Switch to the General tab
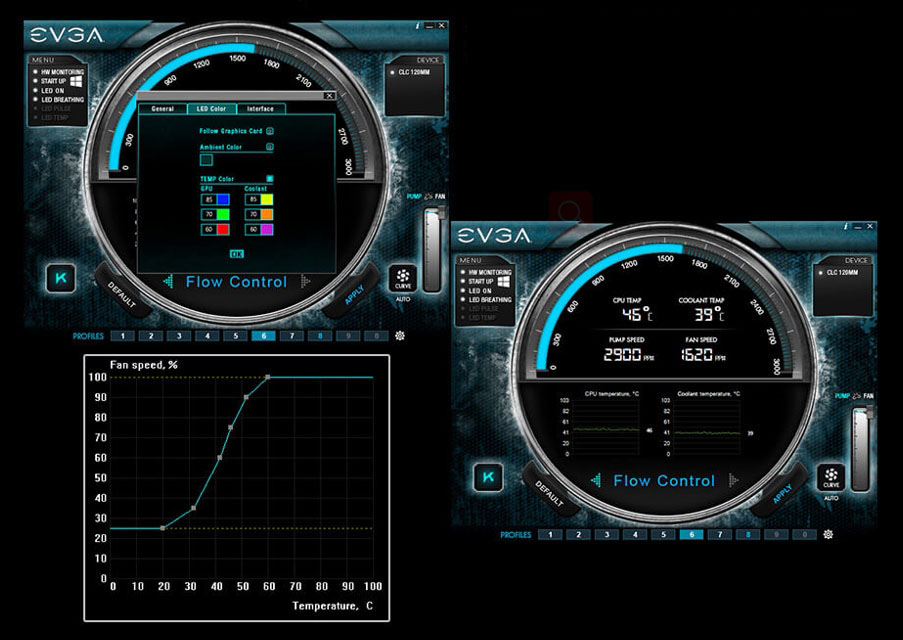The width and height of the screenshot is (903, 640). click(x=162, y=108)
